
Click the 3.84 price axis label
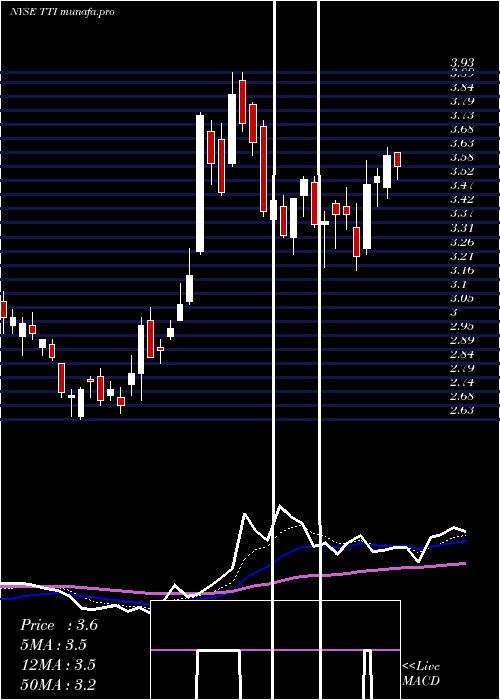click(462, 87)
